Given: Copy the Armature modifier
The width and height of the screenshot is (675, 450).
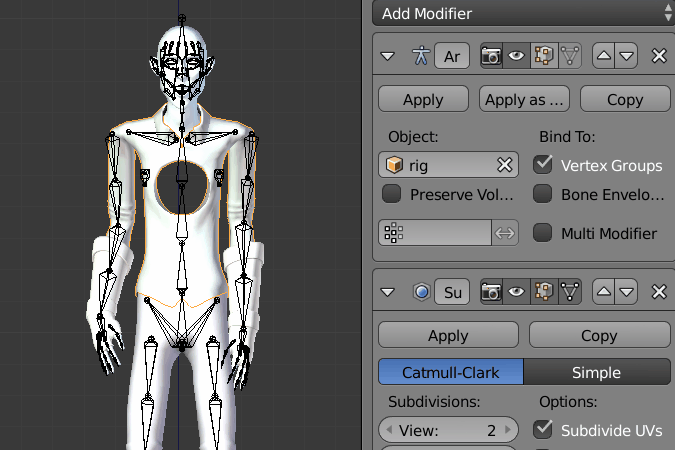Looking at the screenshot, I should click(x=625, y=99).
